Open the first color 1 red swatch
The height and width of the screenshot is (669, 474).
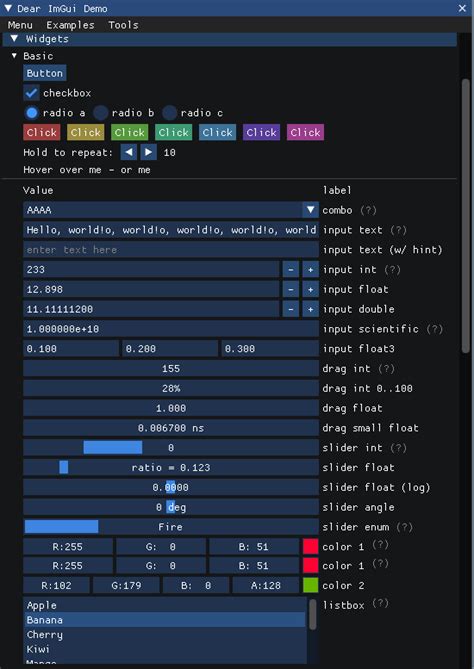click(x=311, y=547)
